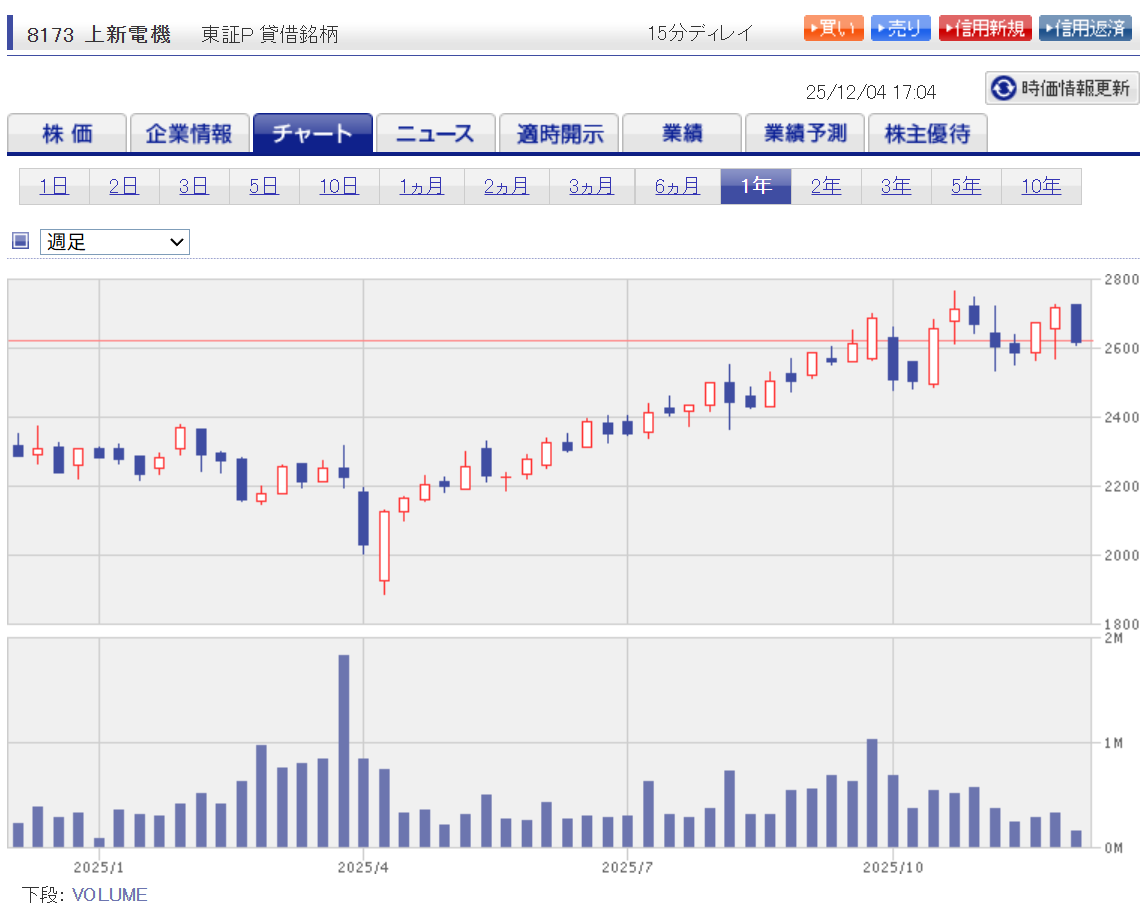1148x913 pixels.
Task: Open 信用新規 margin order button
Action: tap(984, 28)
